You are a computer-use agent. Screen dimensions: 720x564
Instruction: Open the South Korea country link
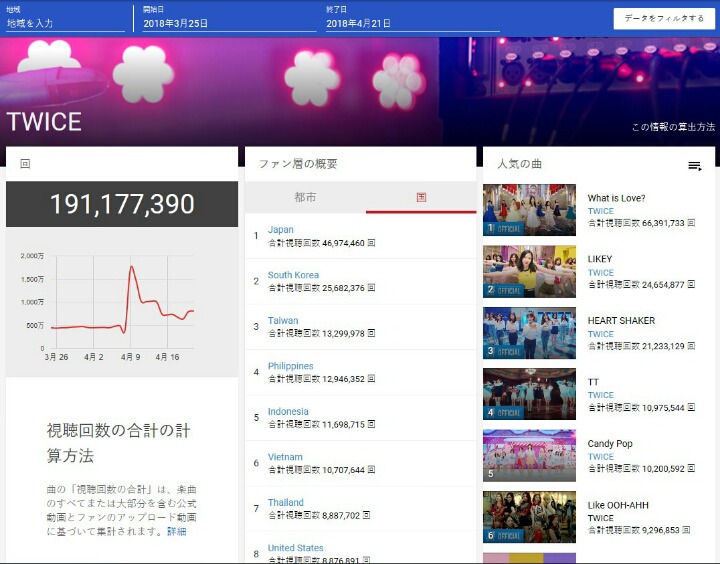coord(293,275)
